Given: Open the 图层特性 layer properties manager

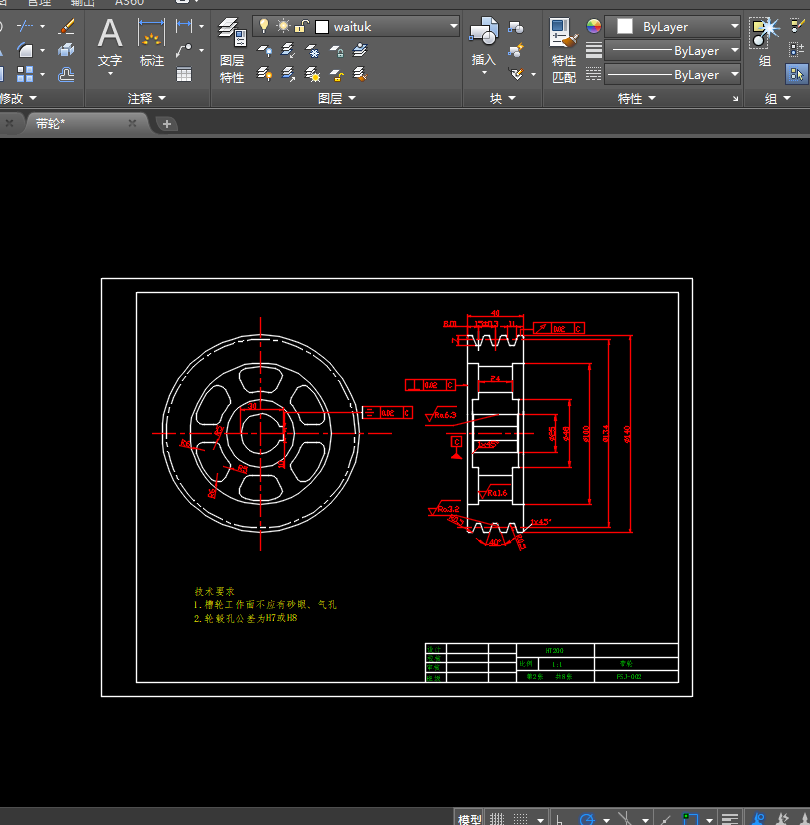Looking at the screenshot, I should 232,51.
